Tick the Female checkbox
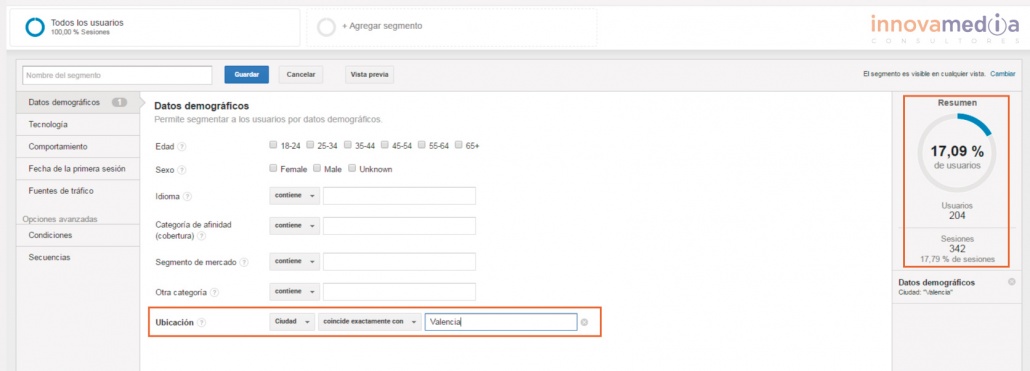Image resolution: width=1030 pixels, height=371 pixels. click(x=273, y=169)
